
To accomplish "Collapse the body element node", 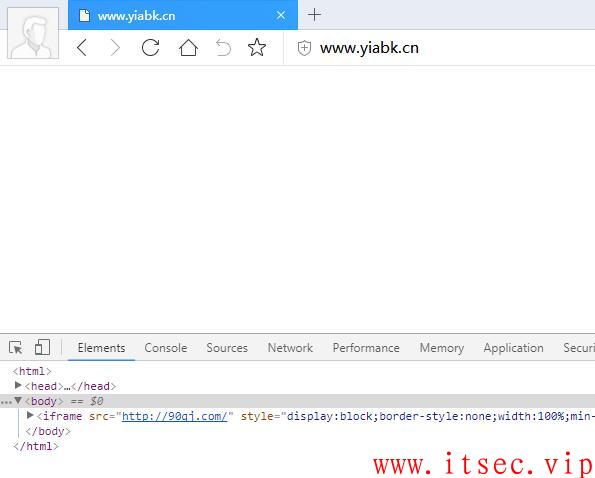I will (x=18, y=401).
